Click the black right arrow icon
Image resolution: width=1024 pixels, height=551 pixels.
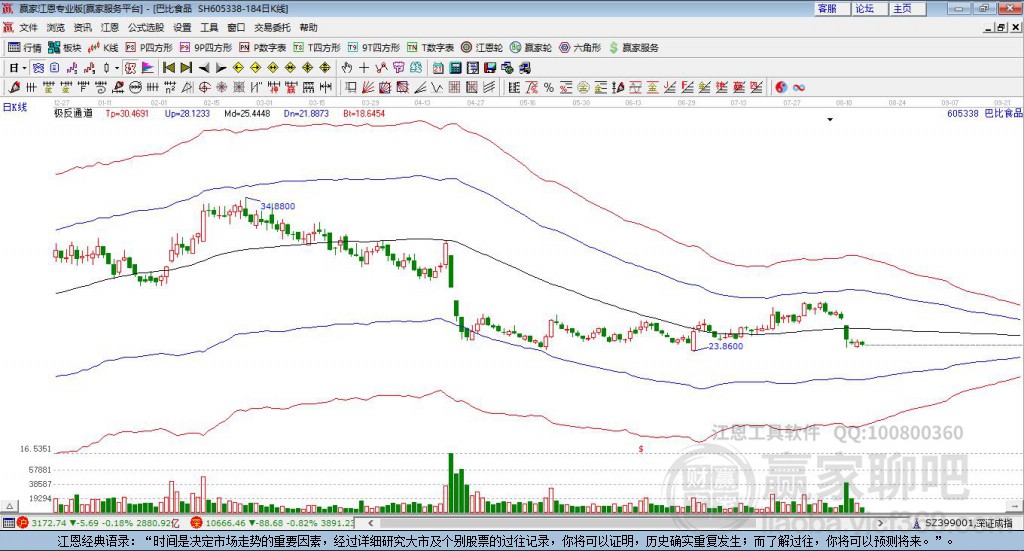click(x=221, y=68)
